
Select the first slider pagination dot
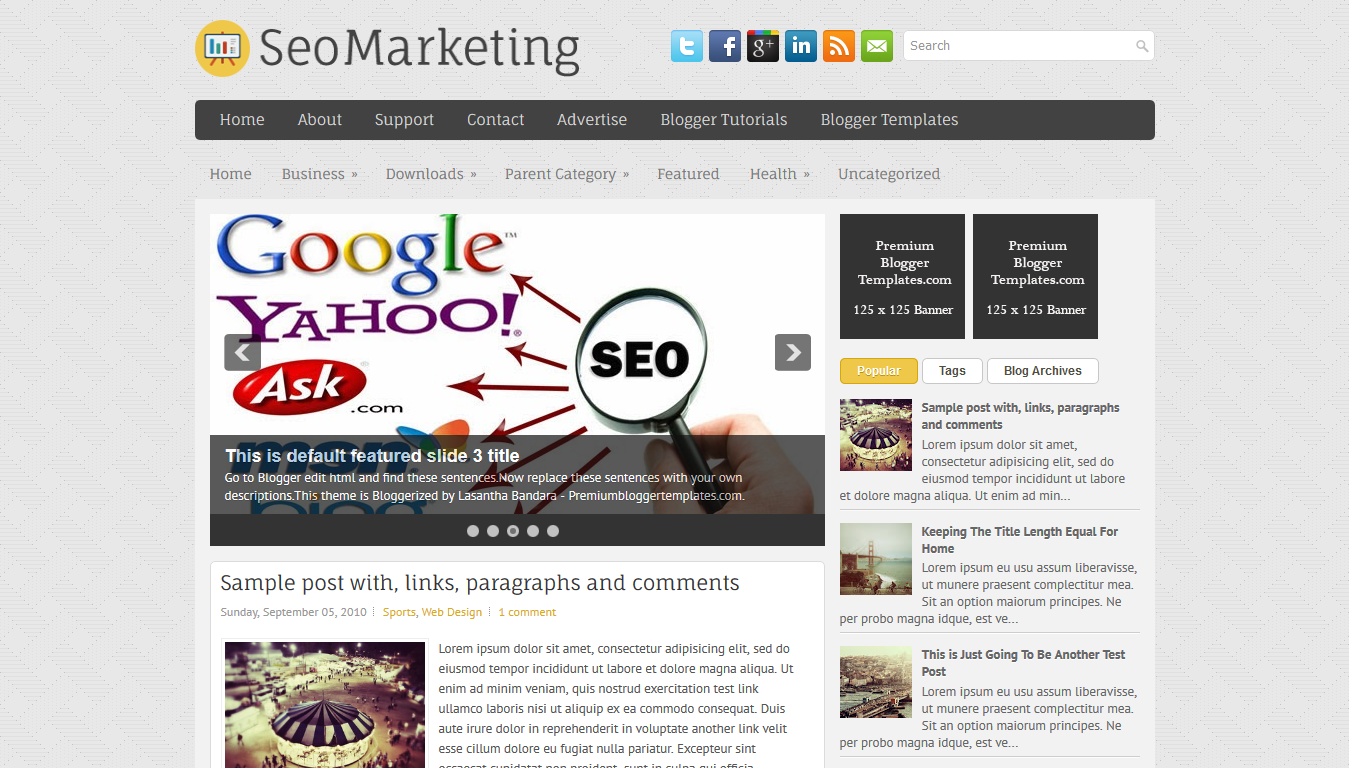coord(473,531)
